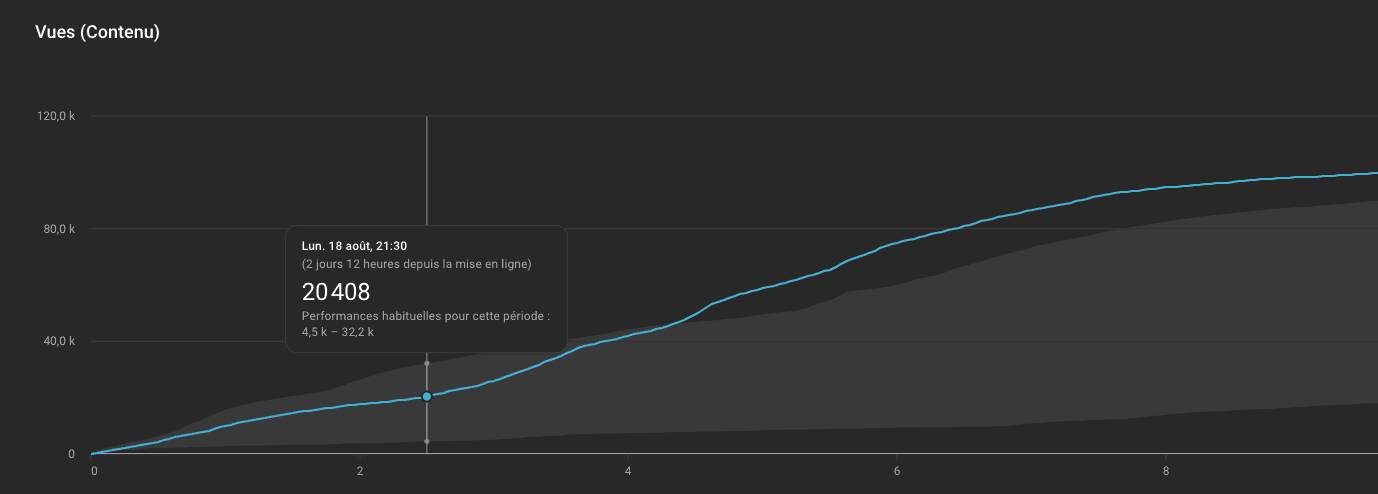The height and width of the screenshot is (494, 1378).
Task: Click the lower gray typical-range dot on the hover line
Action: click(x=427, y=441)
